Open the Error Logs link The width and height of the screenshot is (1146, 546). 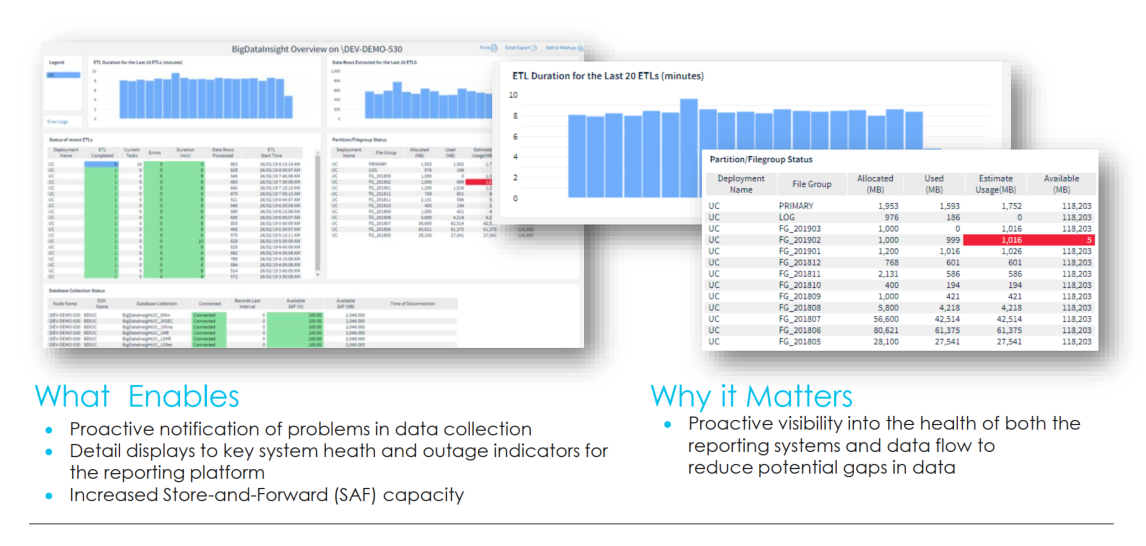tap(57, 121)
